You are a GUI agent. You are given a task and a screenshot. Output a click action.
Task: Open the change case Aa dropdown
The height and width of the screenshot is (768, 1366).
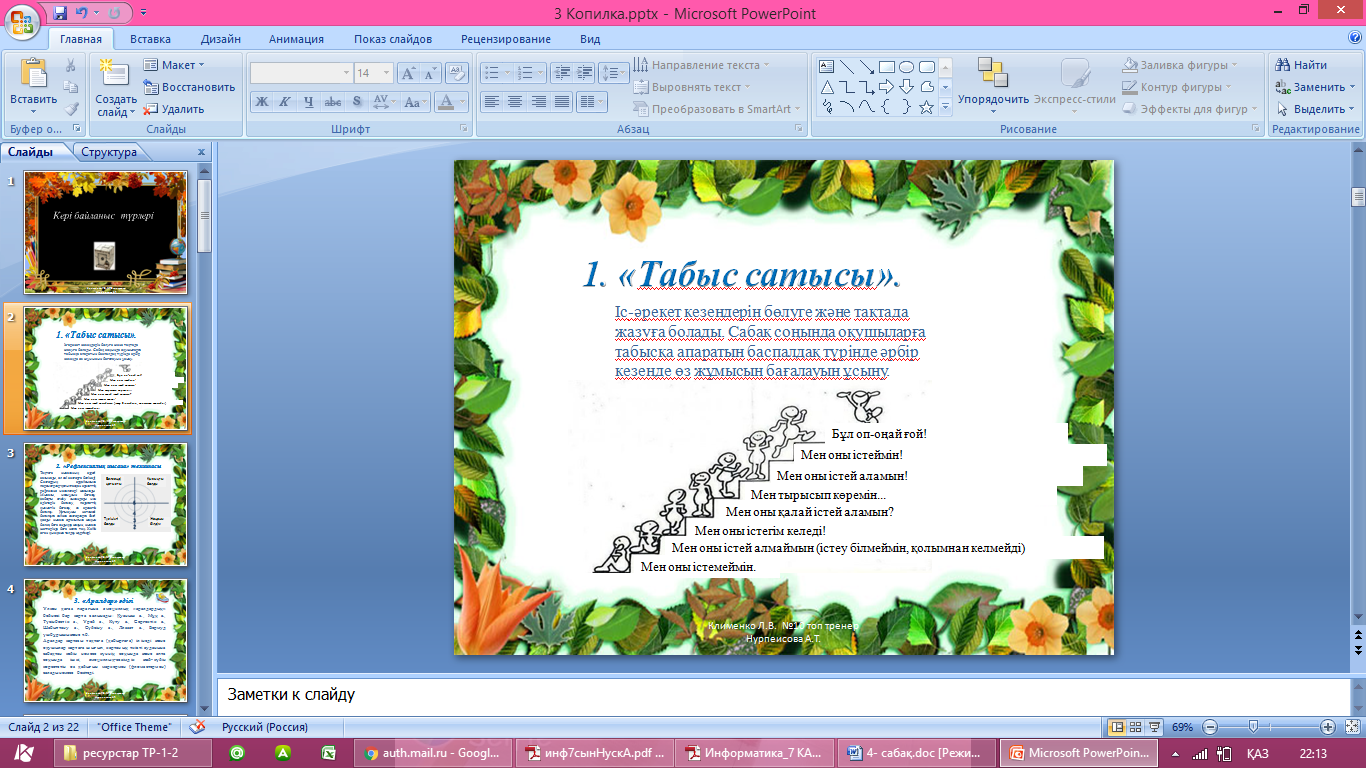click(x=414, y=102)
